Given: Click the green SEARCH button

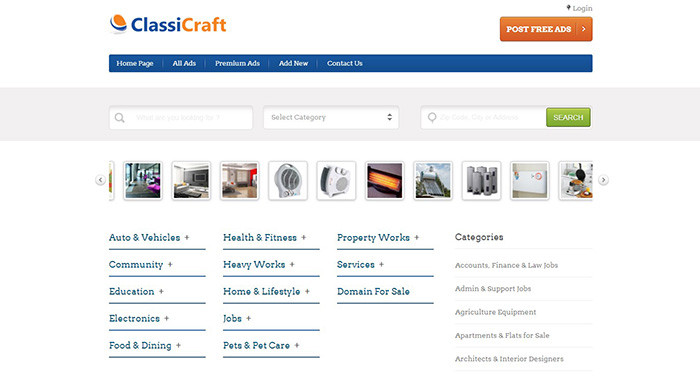Looking at the screenshot, I should [568, 117].
